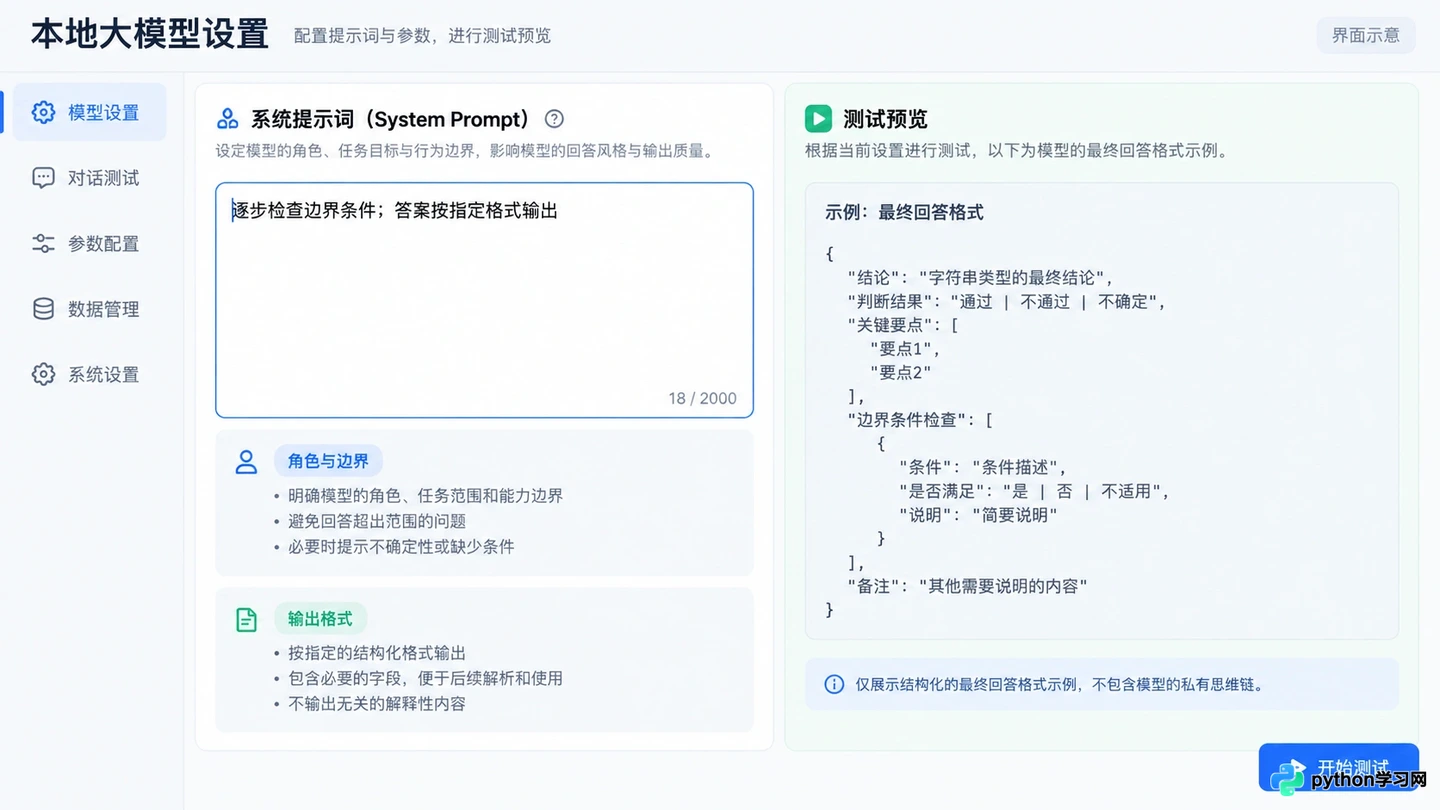Click the 参数配置 sliders icon

(x=43, y=243)
